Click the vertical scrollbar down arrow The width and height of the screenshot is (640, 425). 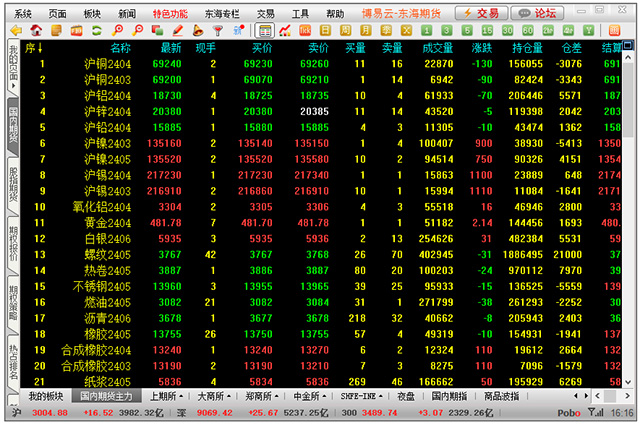pos(629,382)
